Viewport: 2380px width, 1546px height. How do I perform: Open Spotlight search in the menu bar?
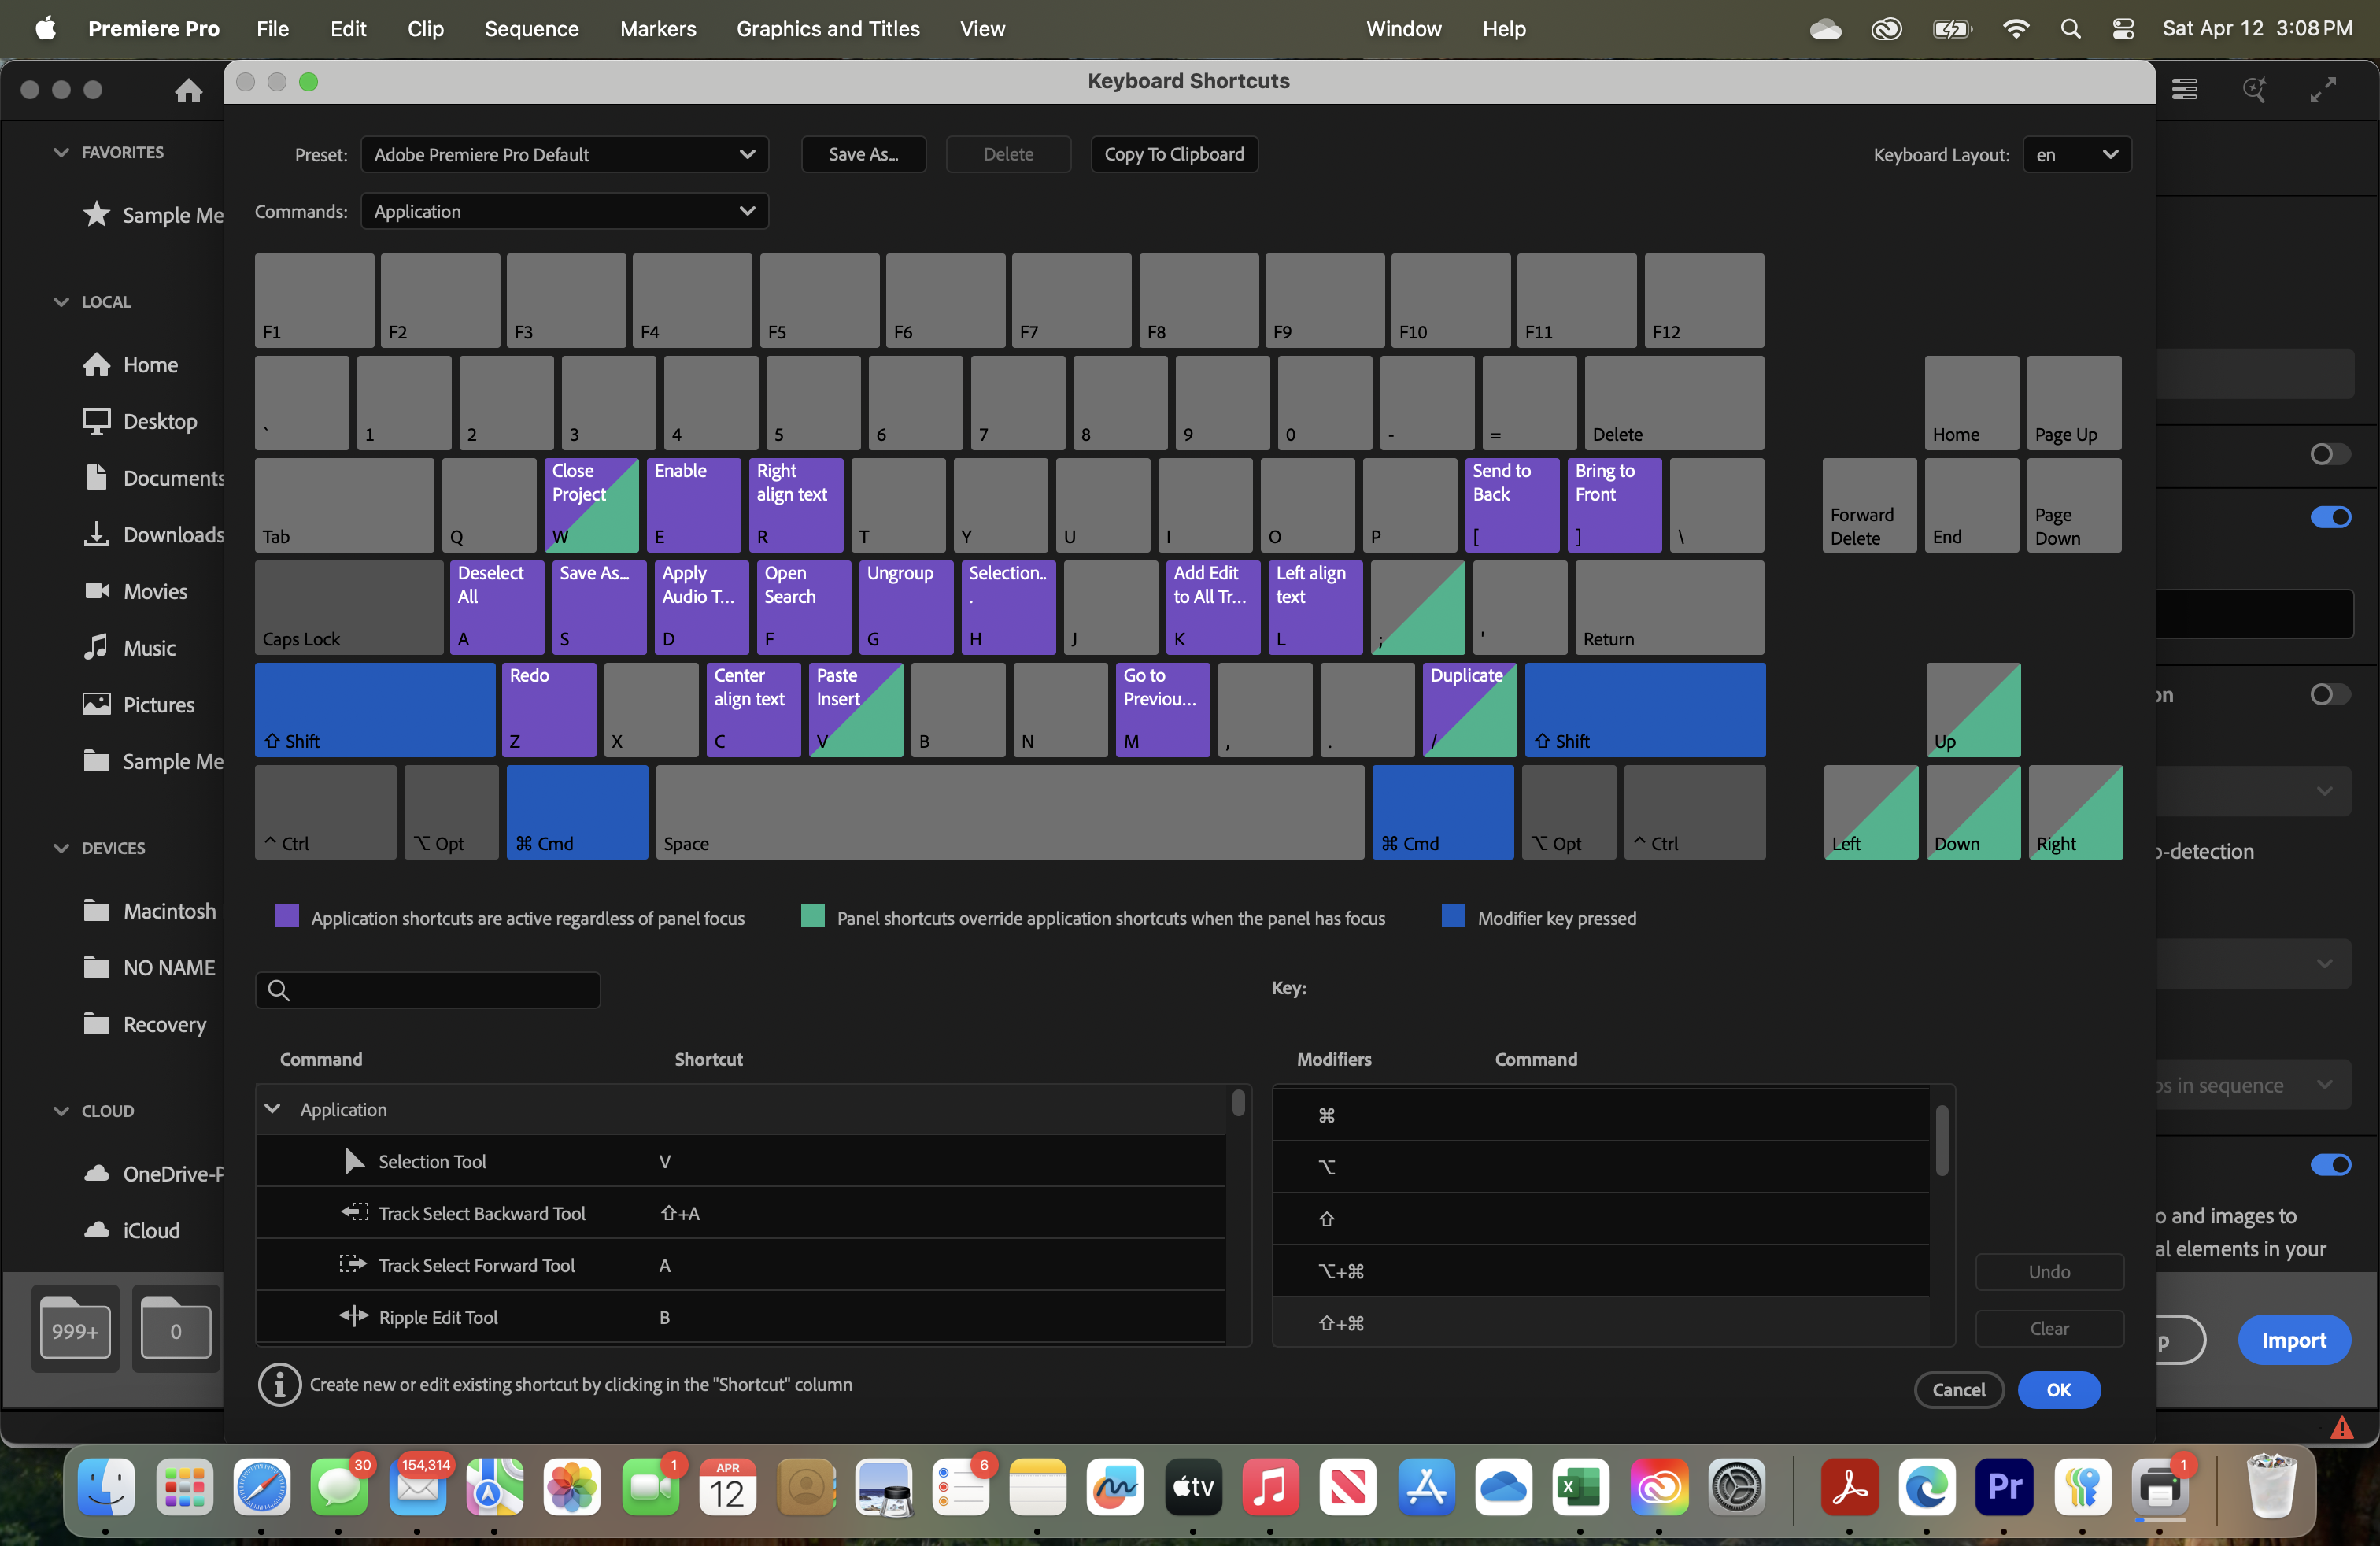click(2070, 29)
